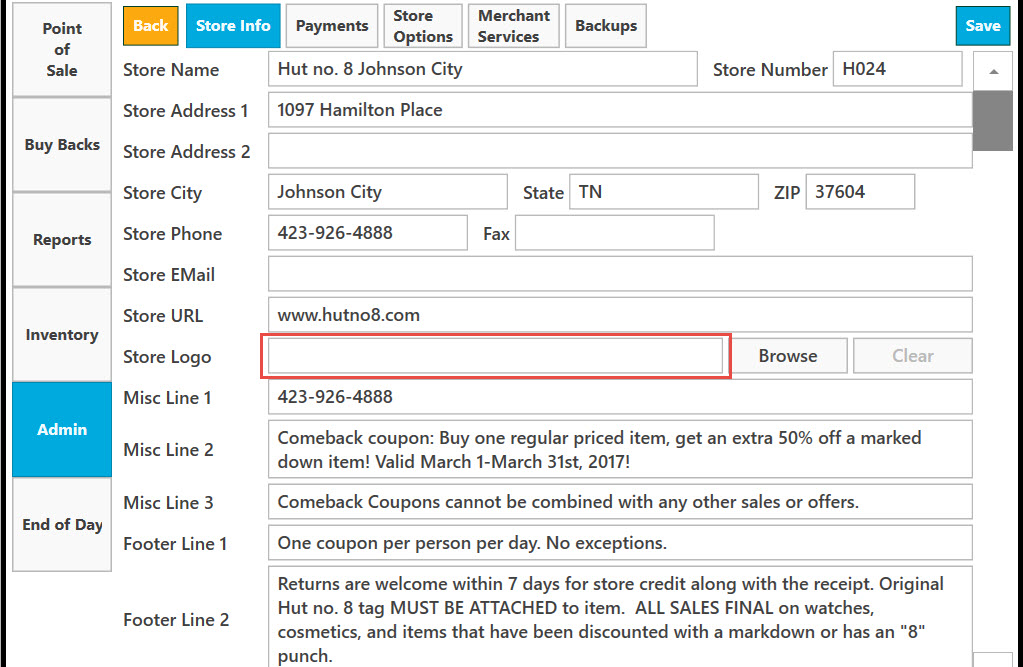Click the Store Logo path field
This screenshot has height=667, width=1023.
point(495,356)
